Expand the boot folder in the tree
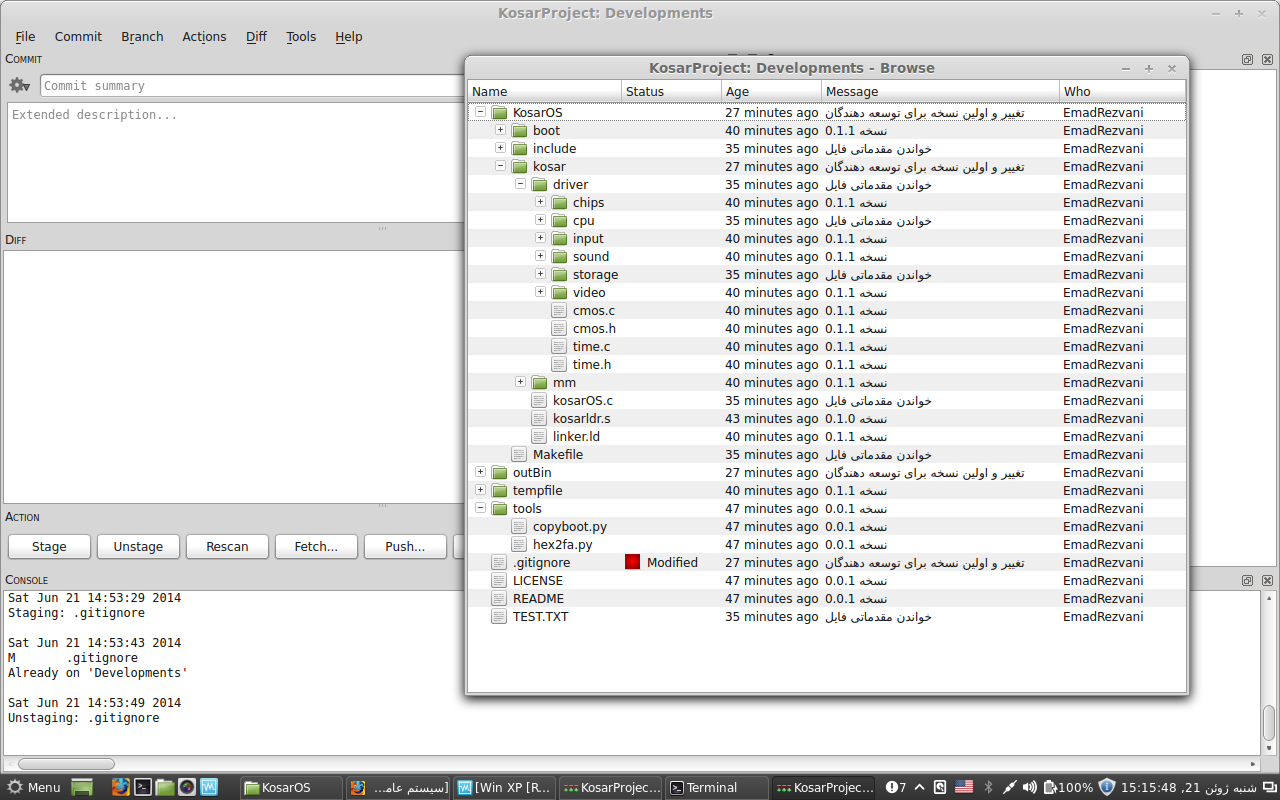This screenshot has height=800, width=1280. pos(500,130)
